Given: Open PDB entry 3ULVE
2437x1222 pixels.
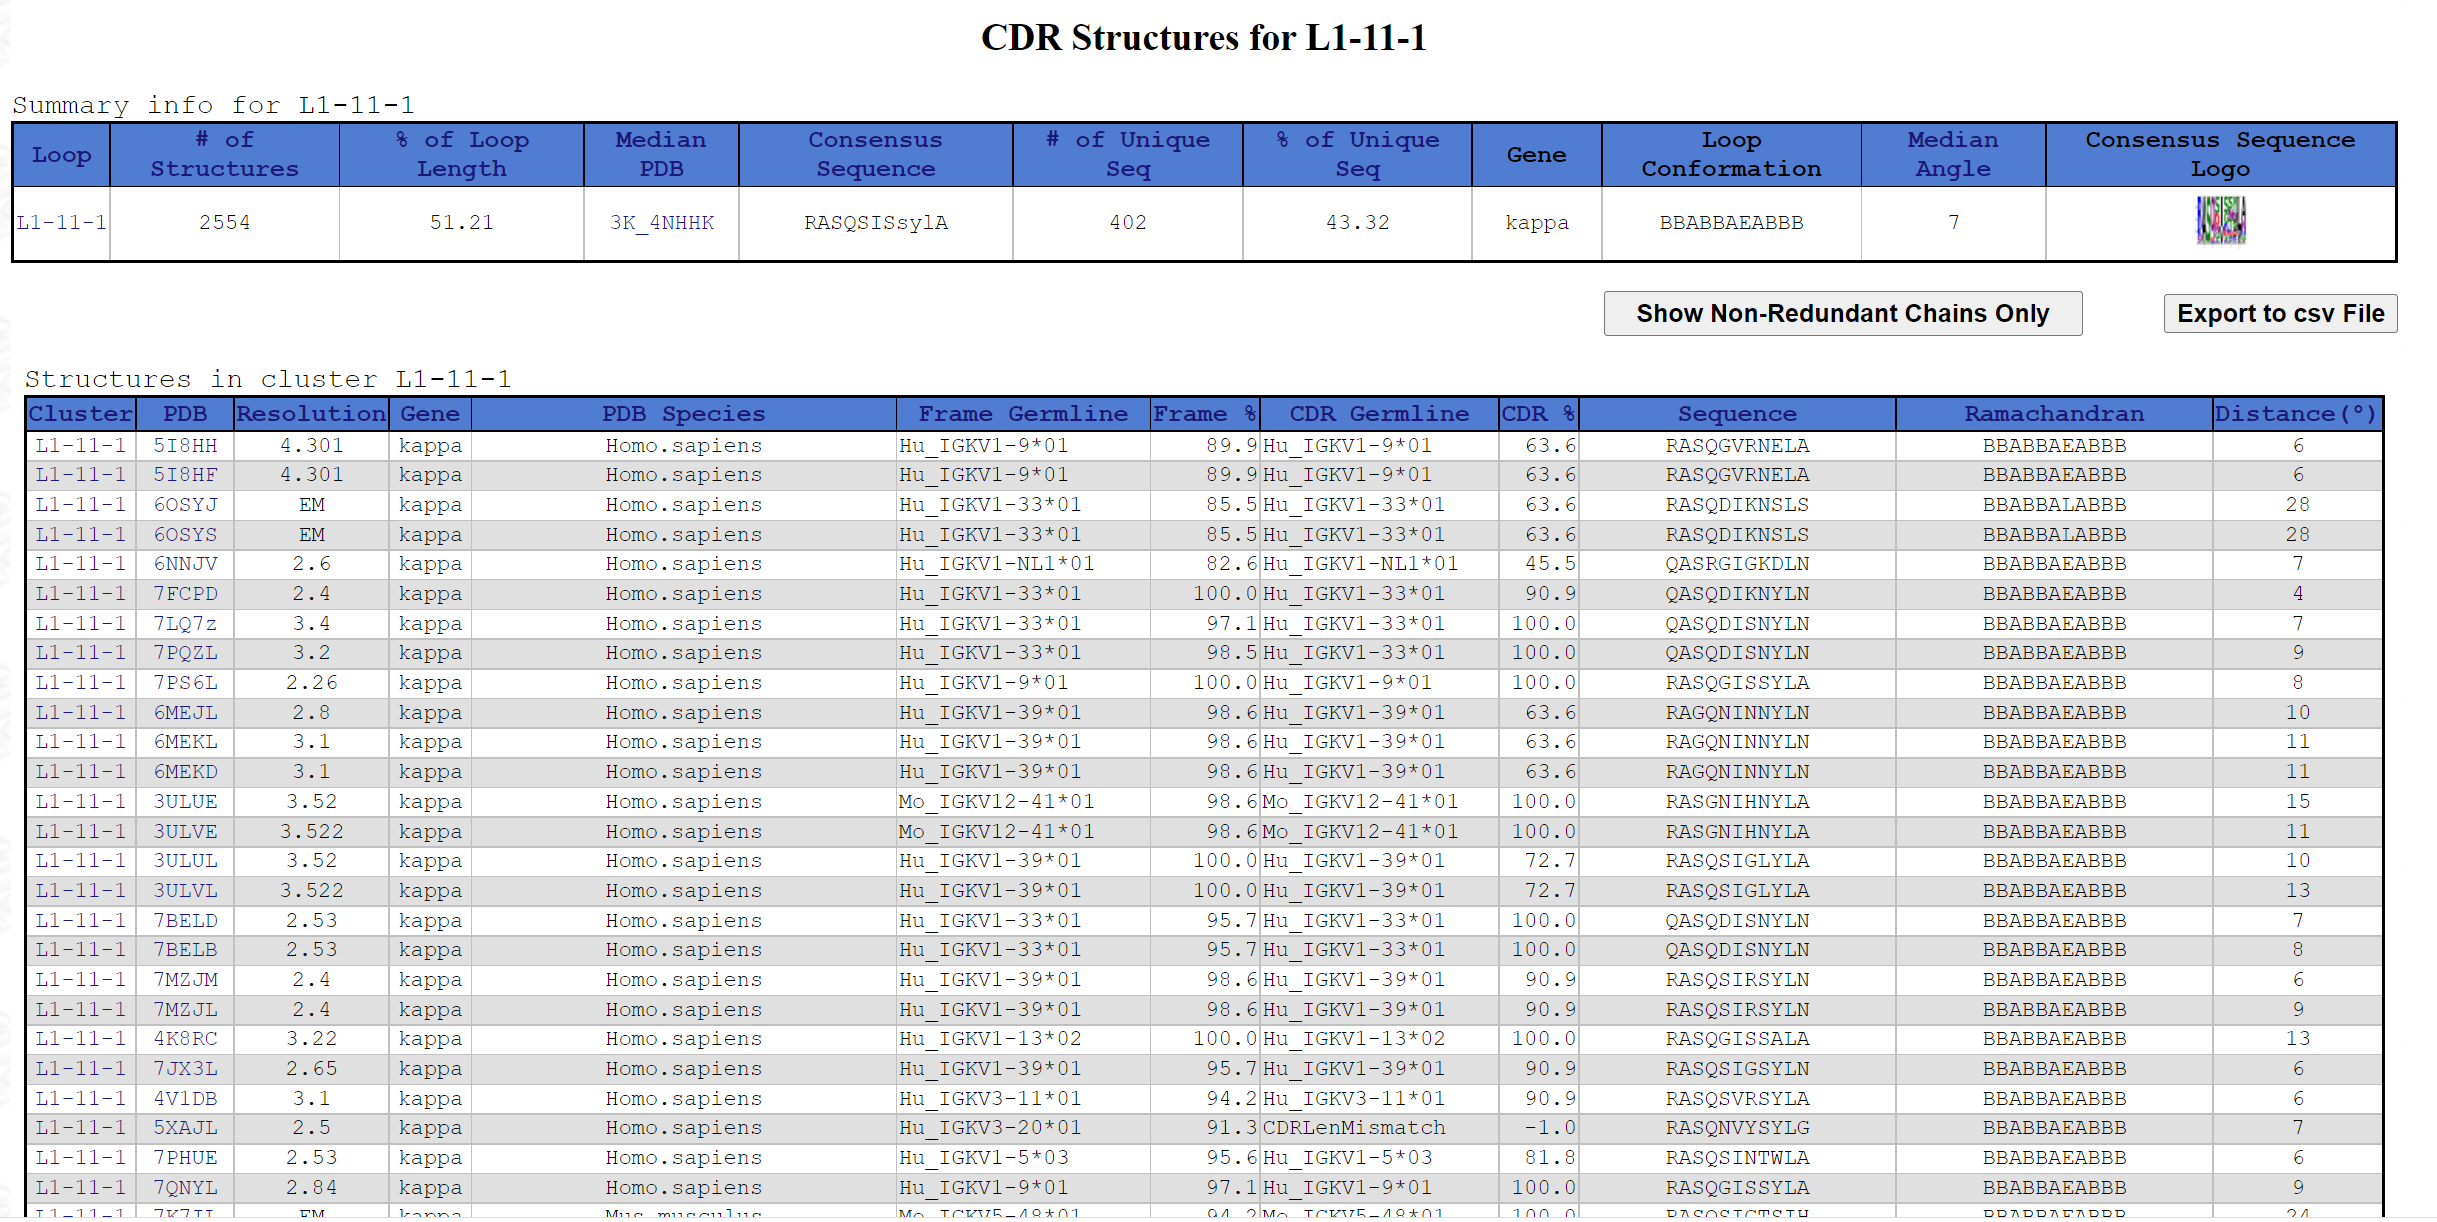Looking at the screenshot, I should coord(185,832).
